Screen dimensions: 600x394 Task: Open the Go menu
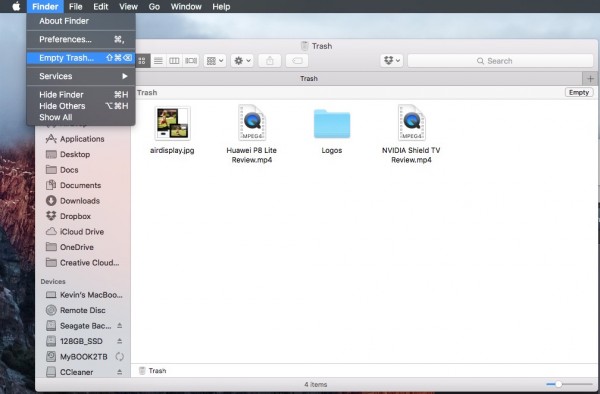click(x=154, y=7)
